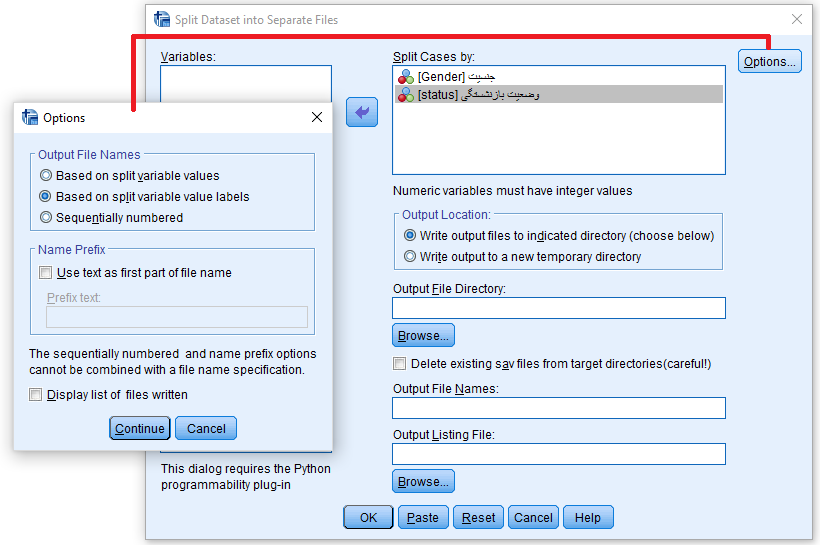Choose 'Based on split variable value labels'

click(45, 197)
